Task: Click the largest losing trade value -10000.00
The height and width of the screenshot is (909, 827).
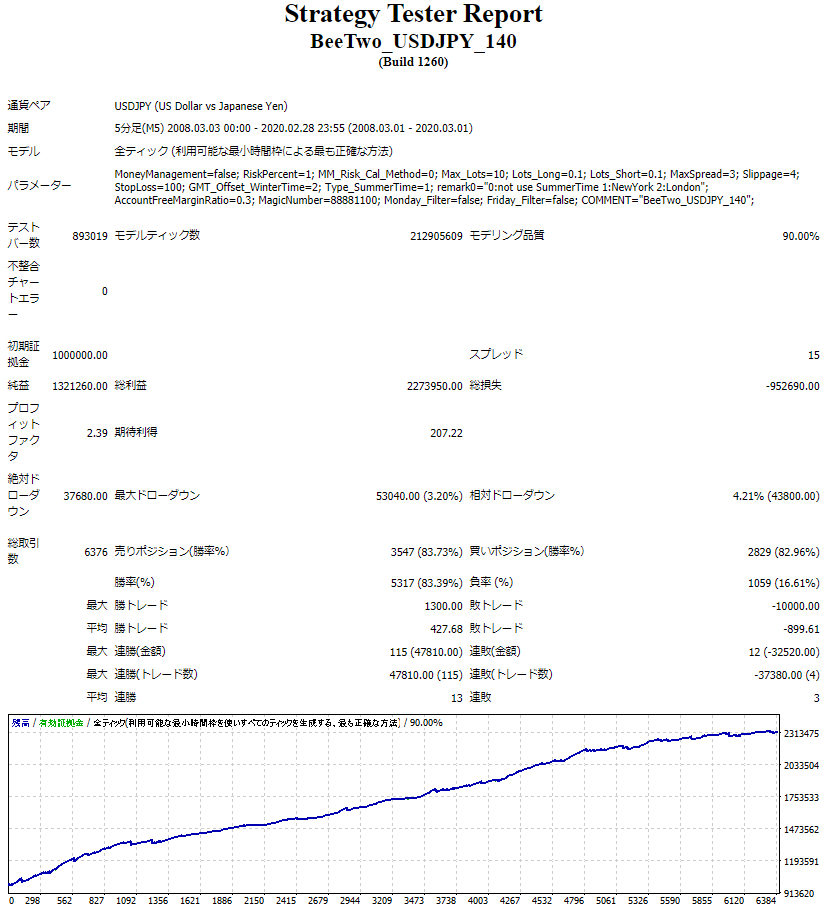Action: click(795, 606)
